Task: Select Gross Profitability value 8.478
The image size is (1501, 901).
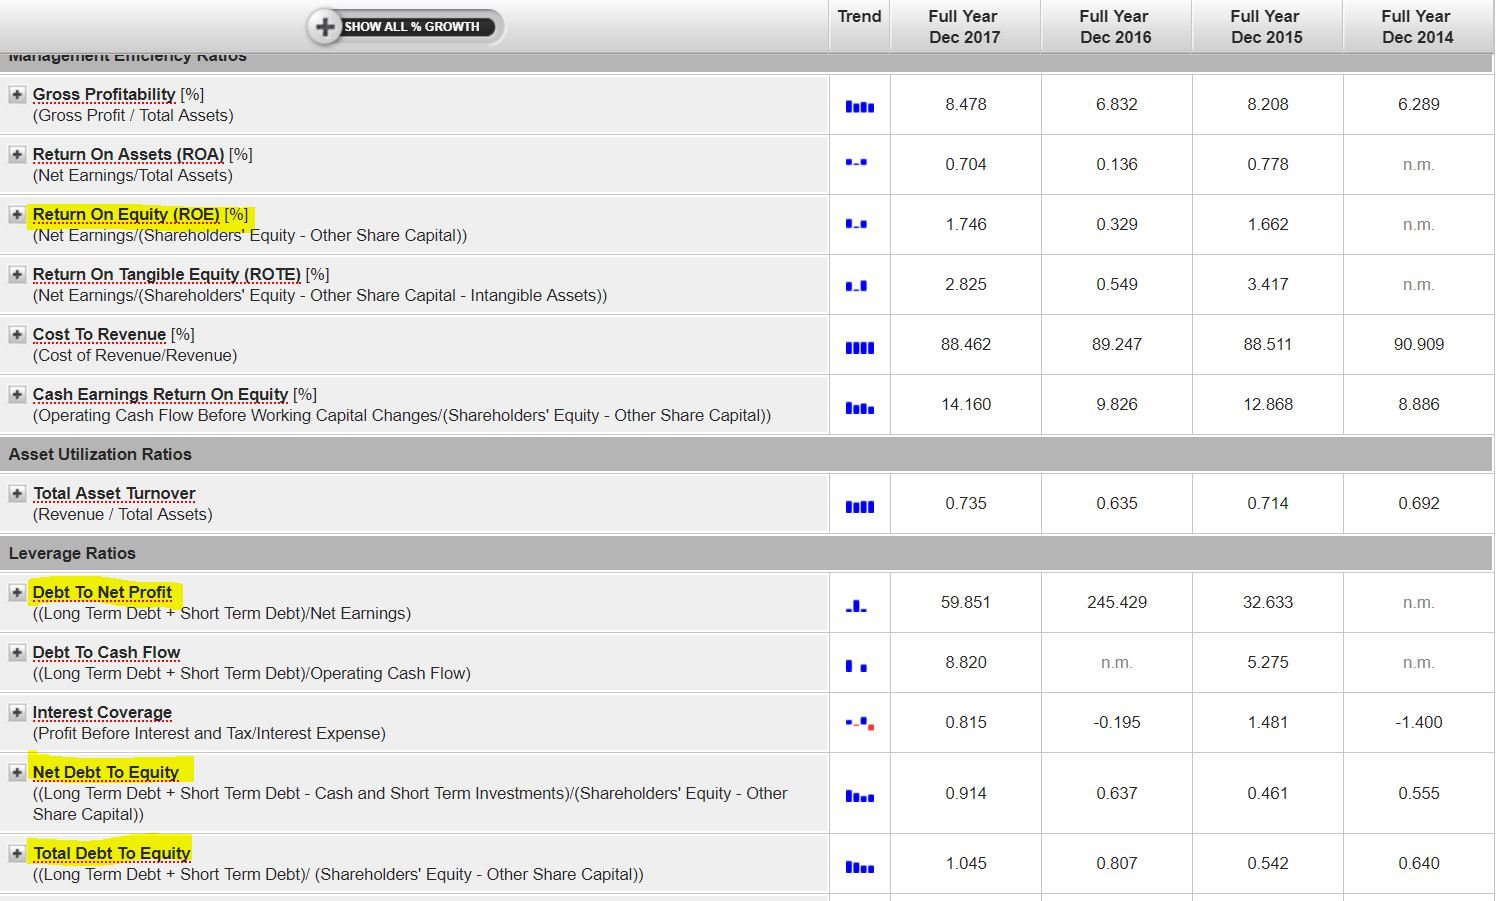Action: [x=965, y=104]
